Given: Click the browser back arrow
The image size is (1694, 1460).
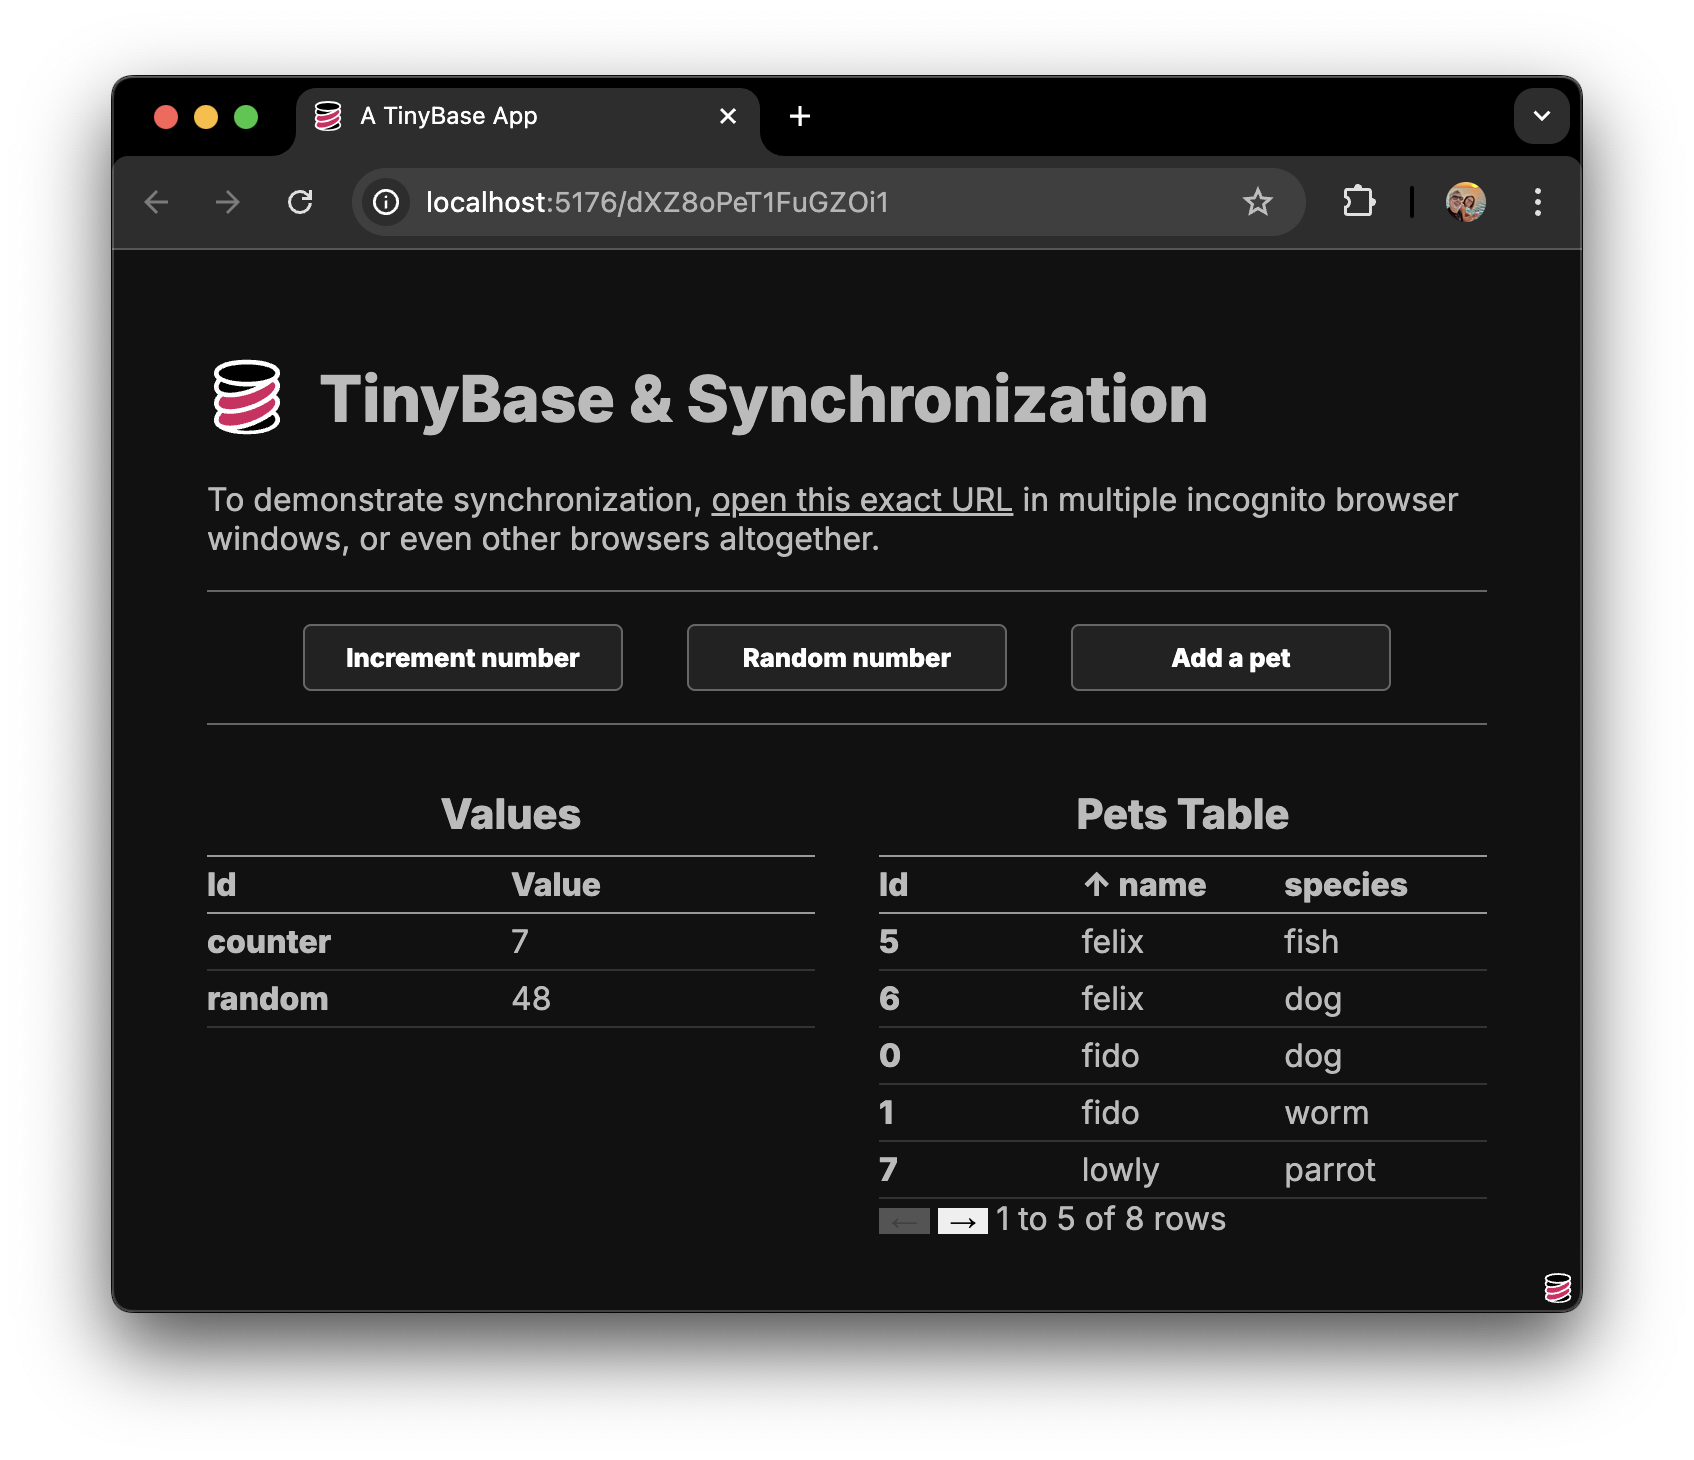Looking at the screenshot, I should pyautogui.click(x=156, y=203).
